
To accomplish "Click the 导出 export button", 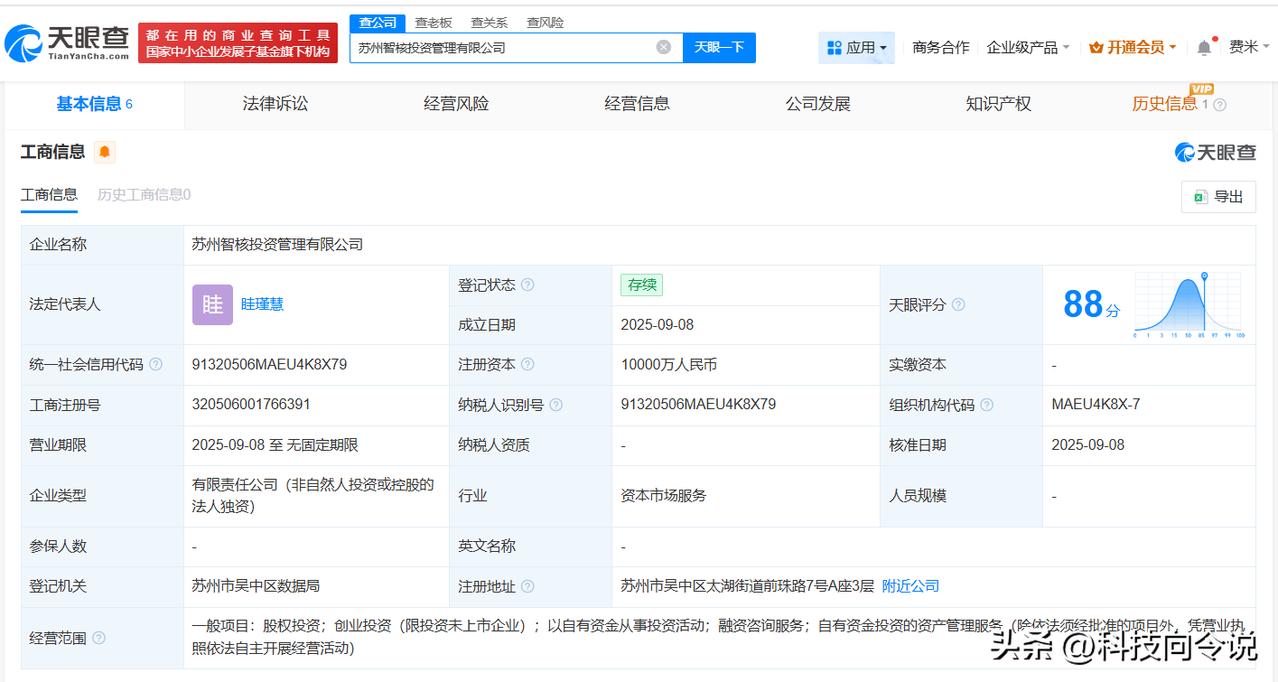I will (1218, 197).
